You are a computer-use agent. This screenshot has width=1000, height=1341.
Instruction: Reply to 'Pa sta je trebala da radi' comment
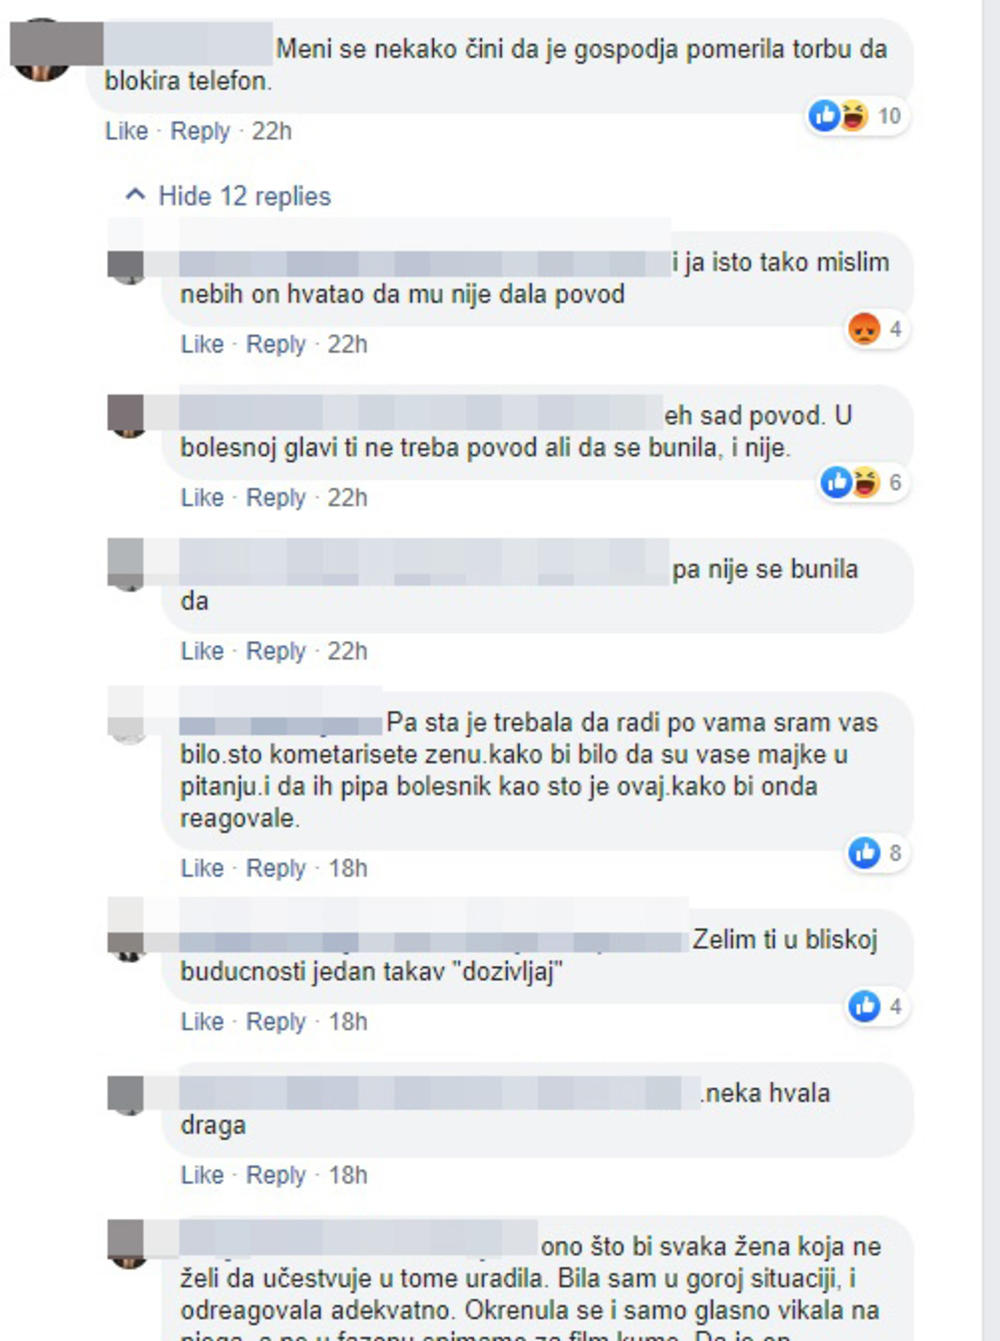(276, 868)
